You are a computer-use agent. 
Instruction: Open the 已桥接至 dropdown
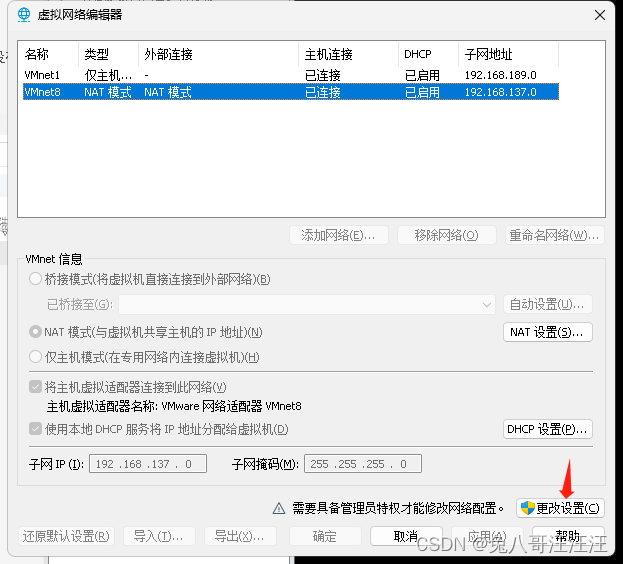tap(307, 305)
